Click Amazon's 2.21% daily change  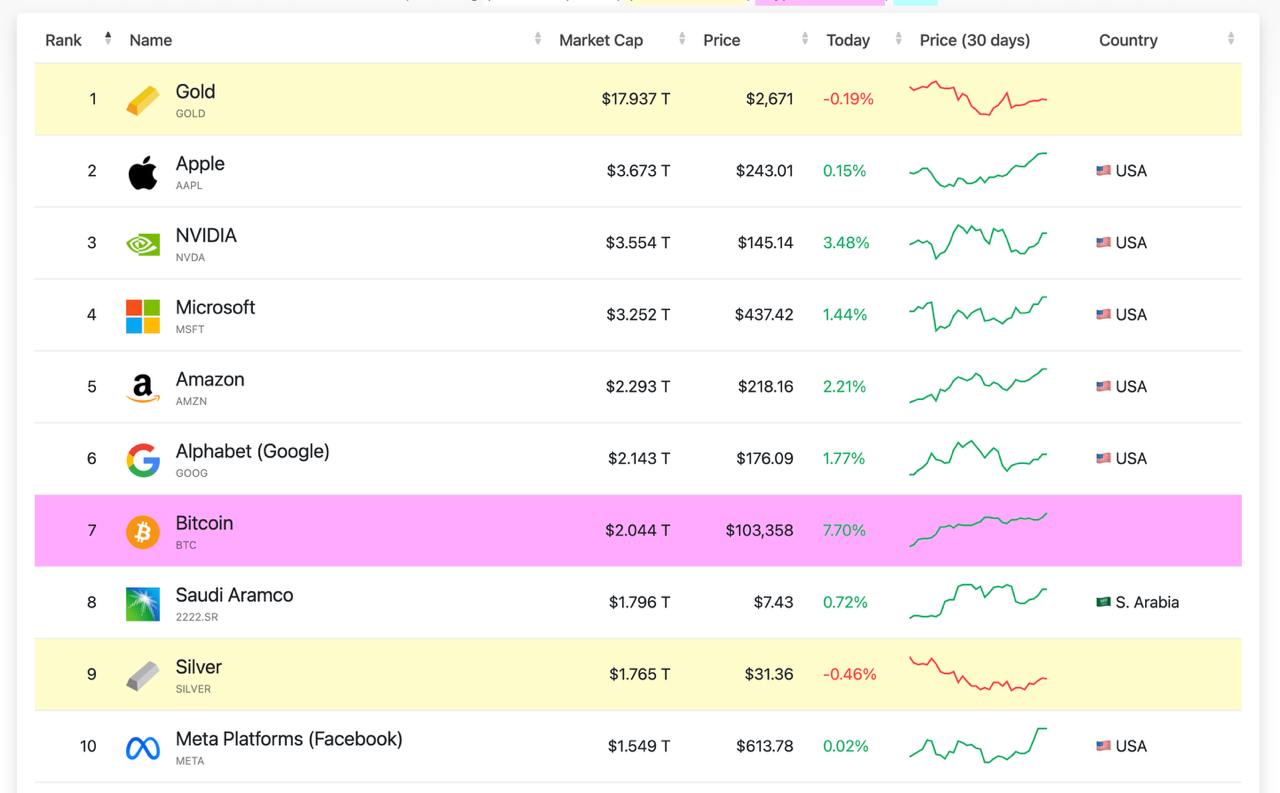[x=845, y=387]
